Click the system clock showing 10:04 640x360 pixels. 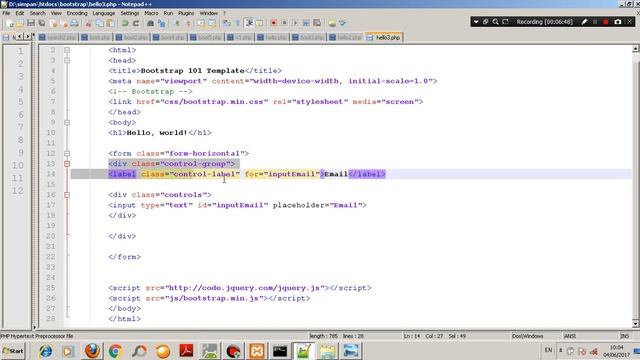(x=617, y=347)
